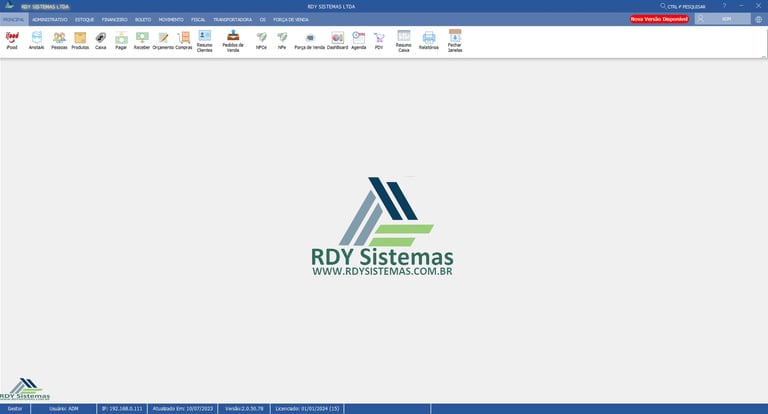Click the Usuário: ADM status entry
Image resolution: width=768 pixels, height=414 pixels.
(64, 409)
